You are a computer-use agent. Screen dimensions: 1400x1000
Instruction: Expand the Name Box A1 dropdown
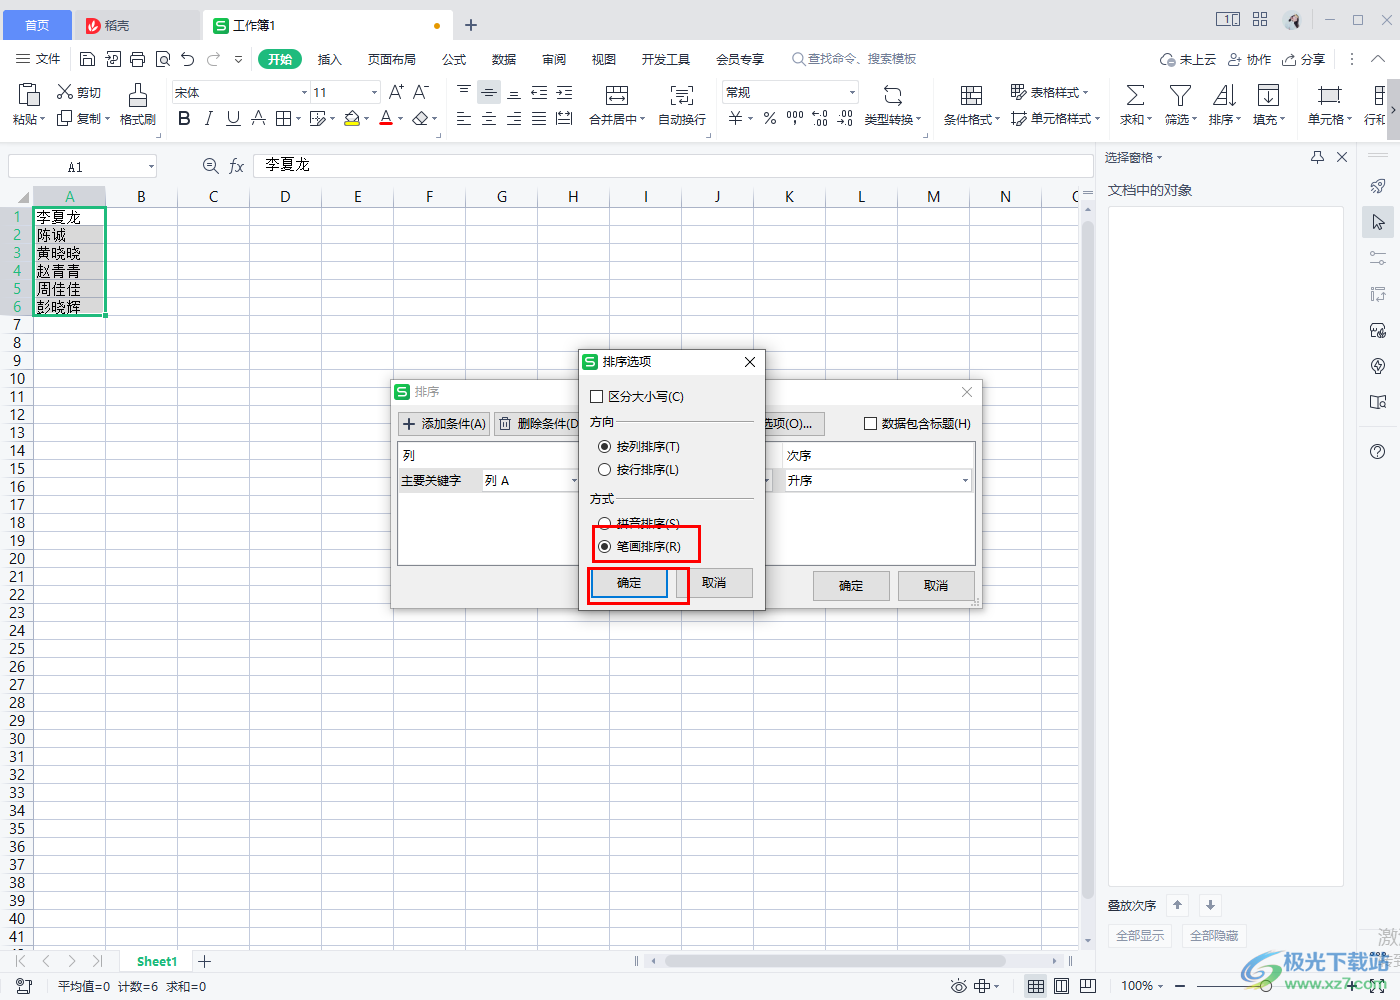[151, 167]
